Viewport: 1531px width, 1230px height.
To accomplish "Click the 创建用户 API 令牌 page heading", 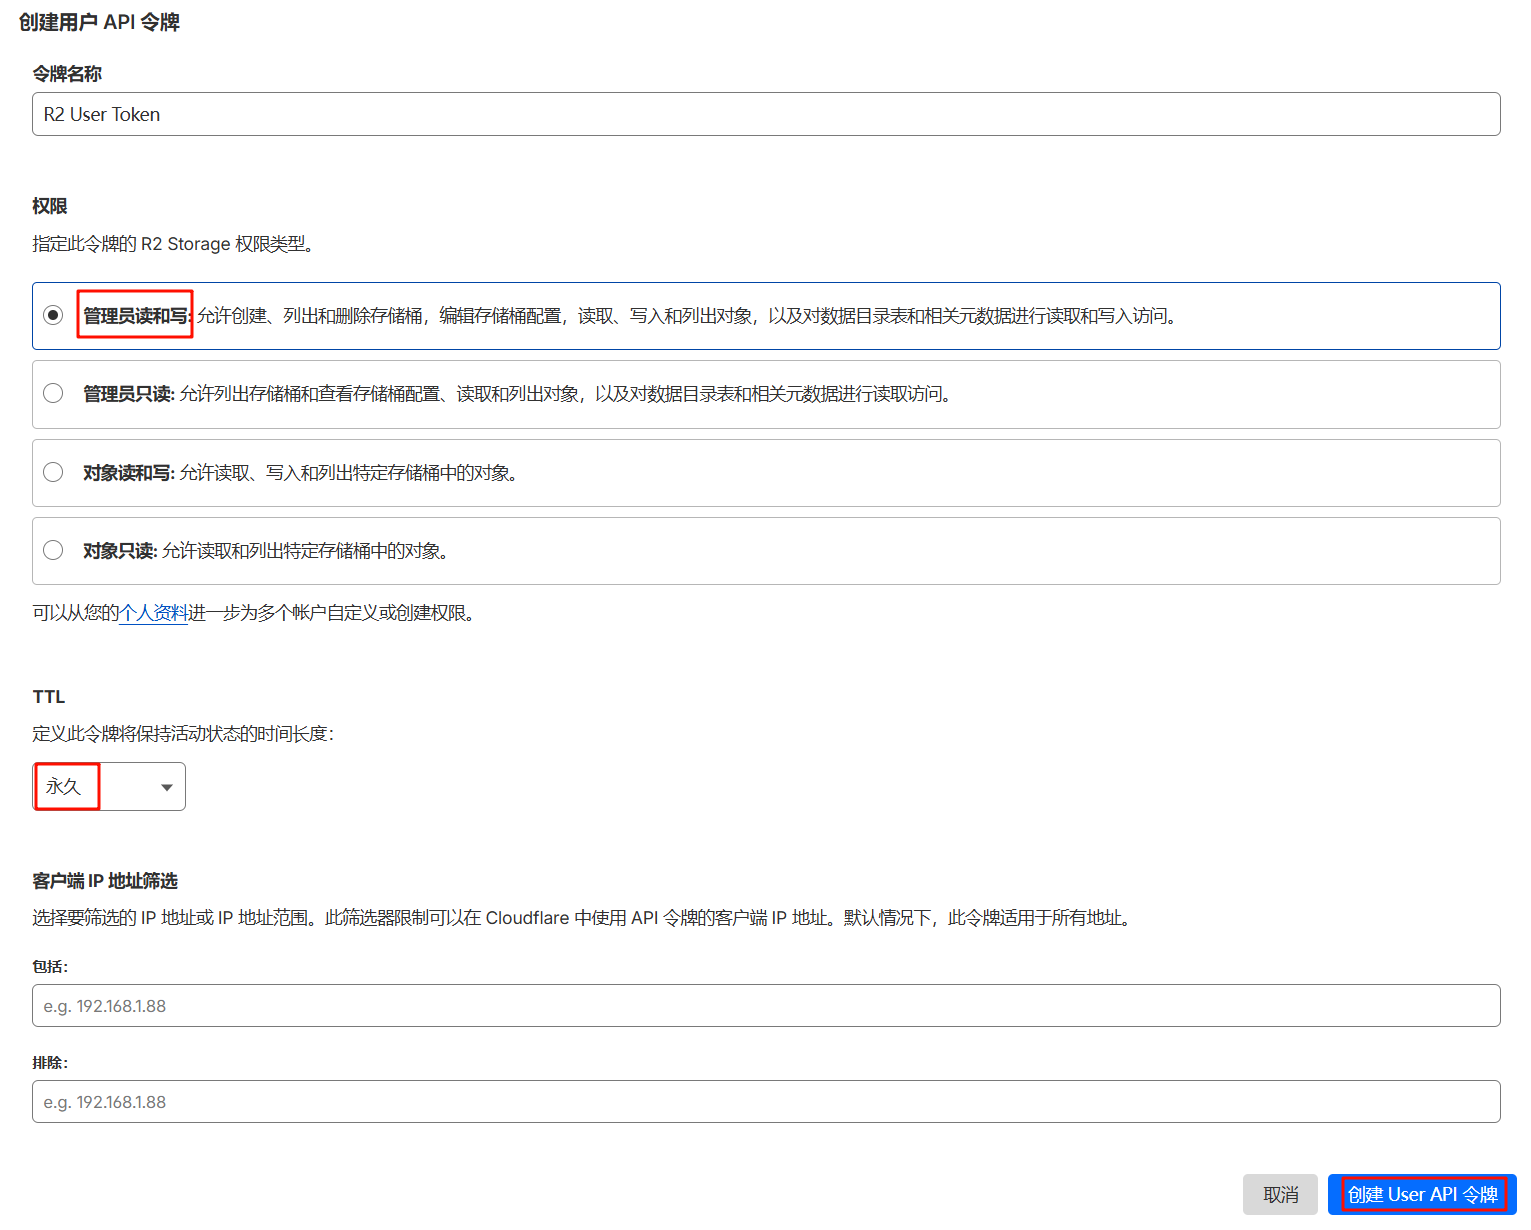I will pyautogui.click(x=99, y=22).
